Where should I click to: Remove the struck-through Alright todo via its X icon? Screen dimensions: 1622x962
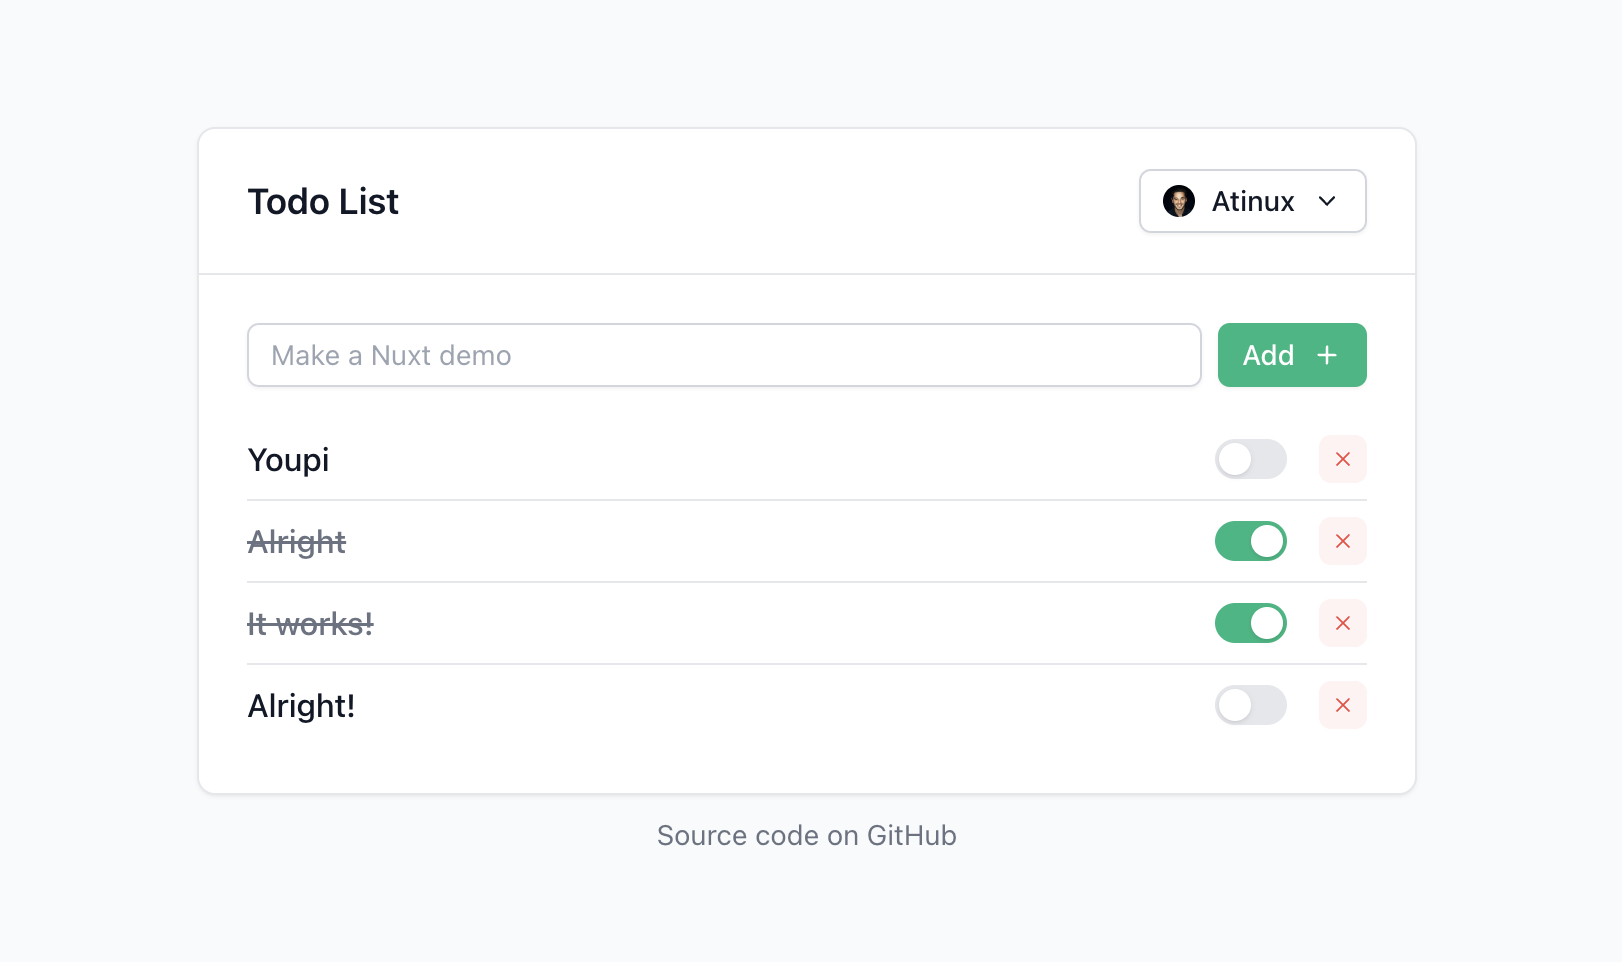(1342, 541)
